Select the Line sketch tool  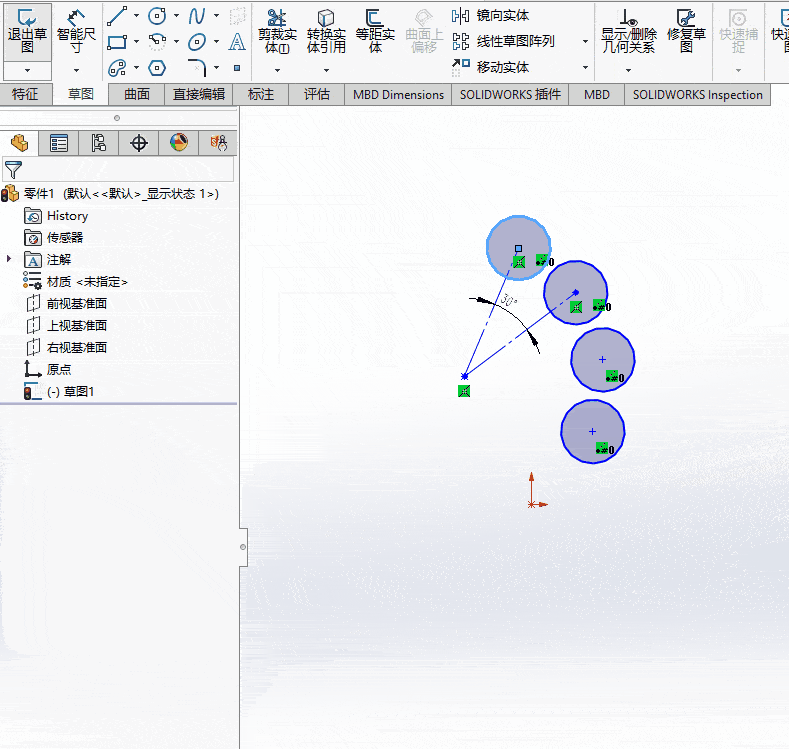pos(117,16)
